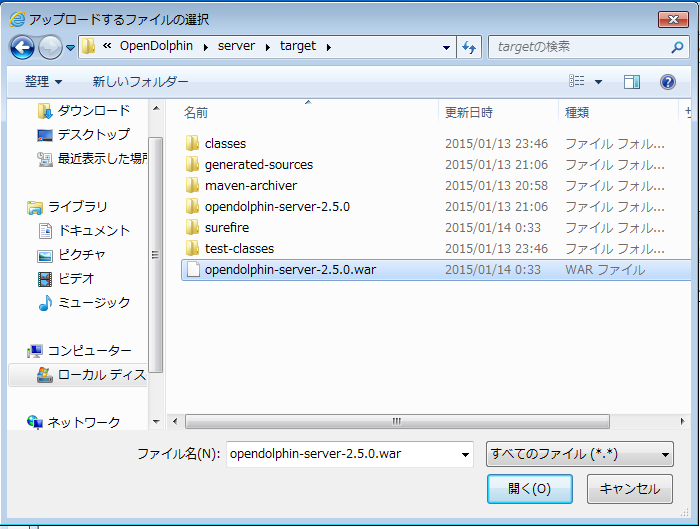700x529 pixels.
Task: Expand the arrow after target breadcrumb
Action: (329, 47)
